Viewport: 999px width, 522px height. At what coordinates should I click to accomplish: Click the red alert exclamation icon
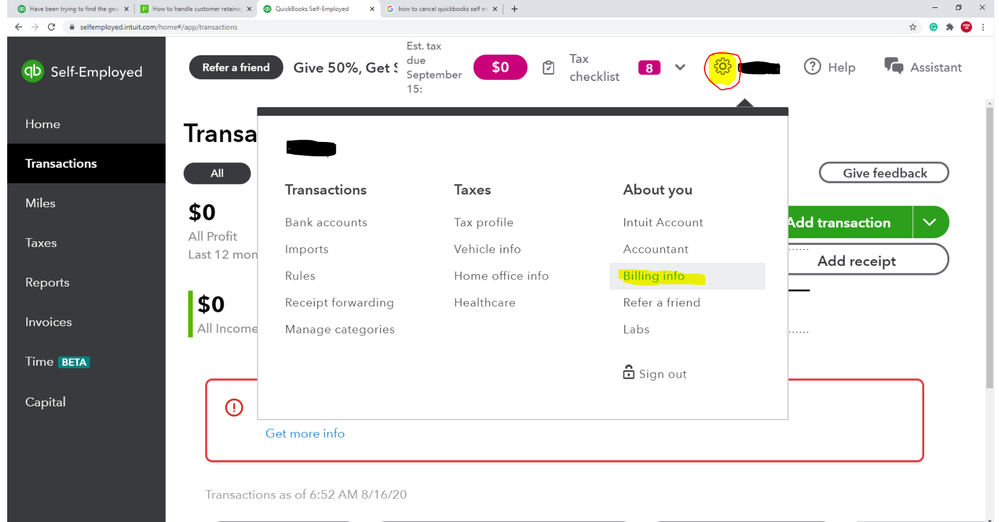(234, 407)
